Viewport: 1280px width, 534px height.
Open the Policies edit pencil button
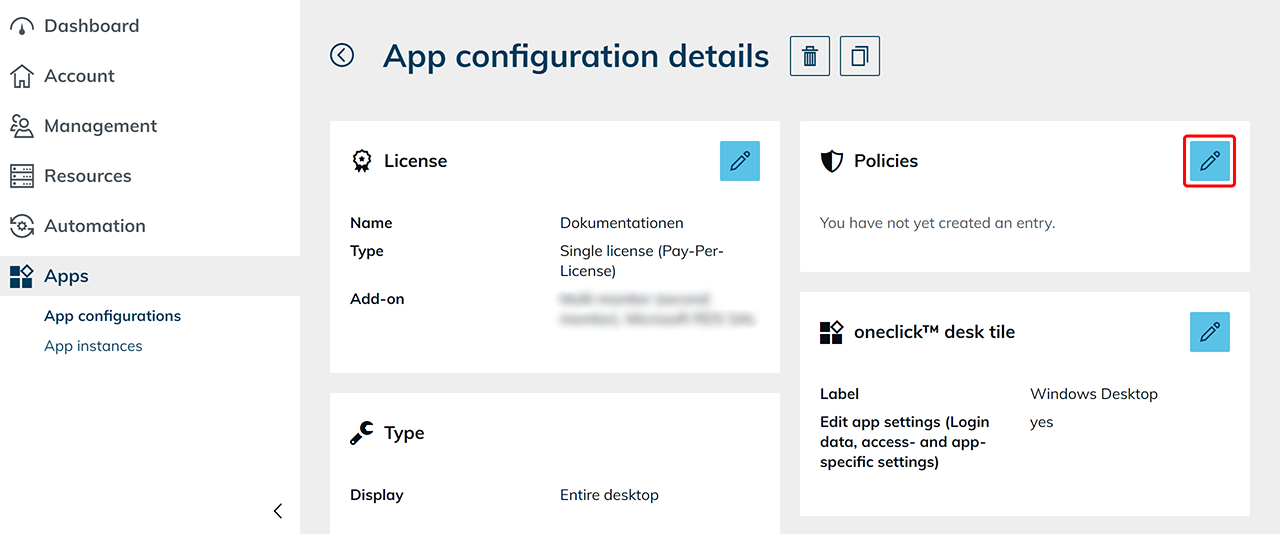pos(1210,161)
